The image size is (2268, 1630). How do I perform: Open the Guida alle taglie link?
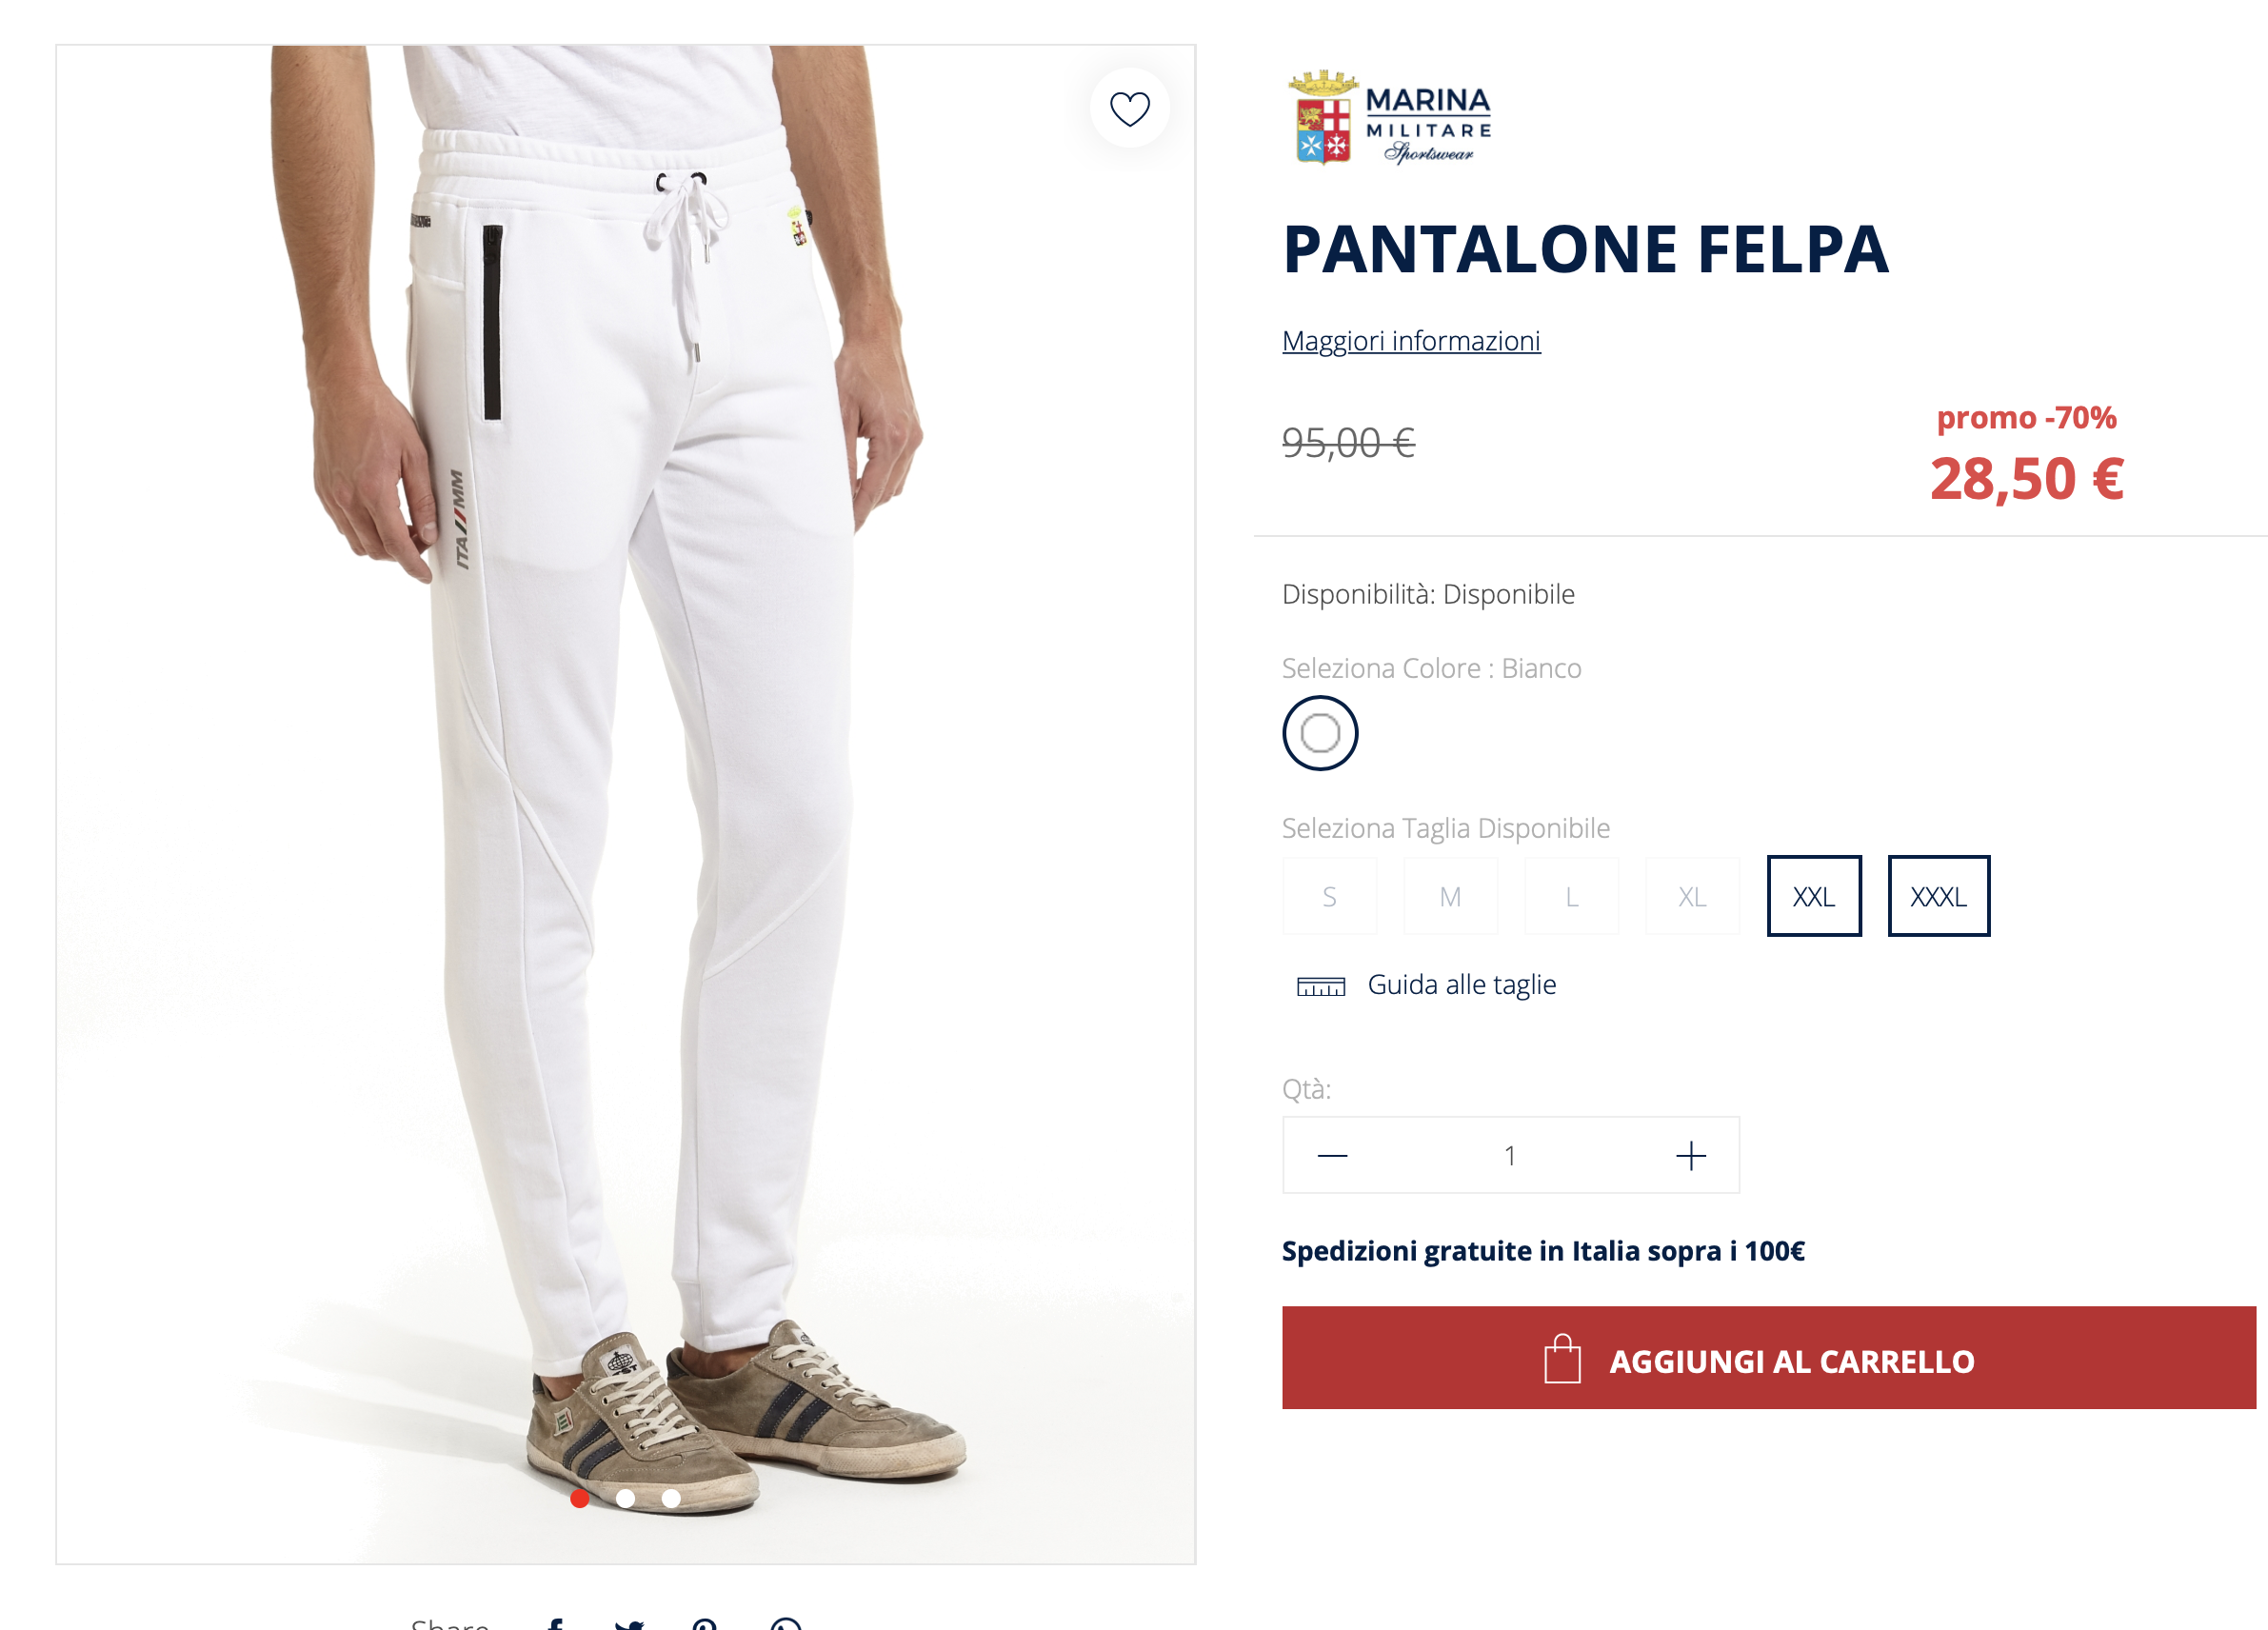[x=1461, y=985]
